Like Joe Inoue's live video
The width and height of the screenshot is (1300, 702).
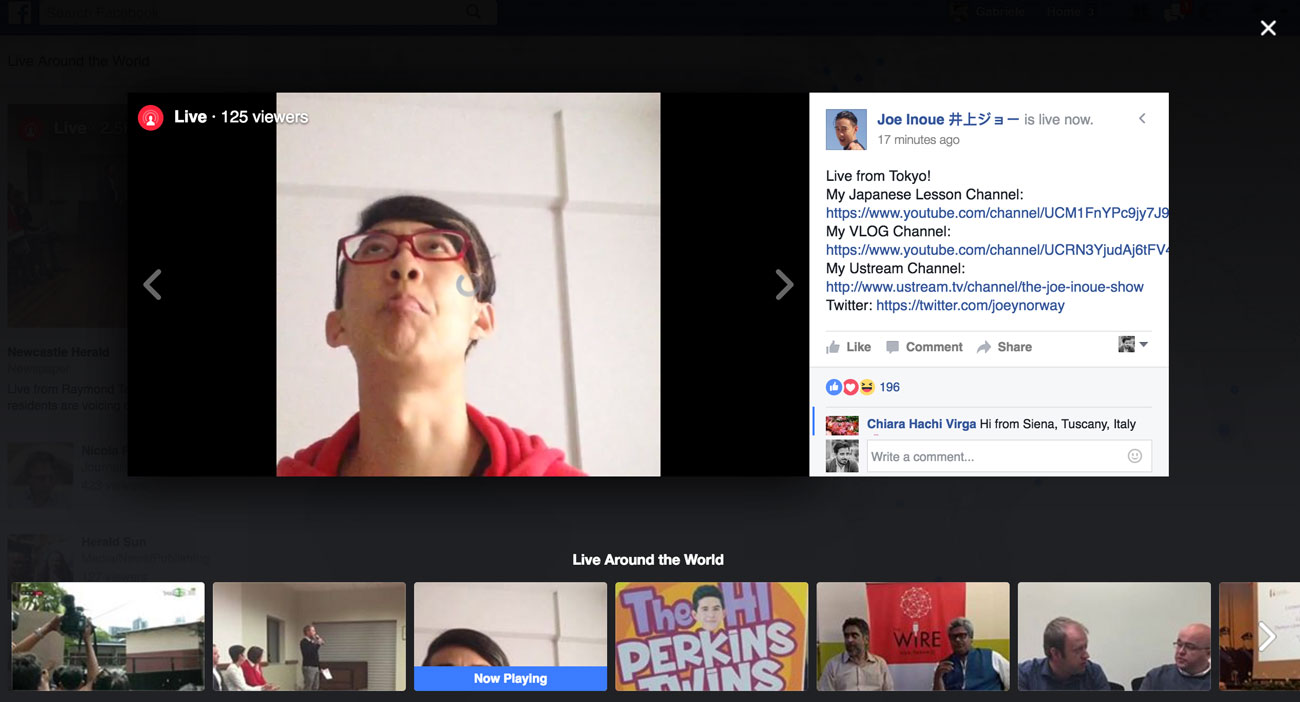tap(848, 347)
